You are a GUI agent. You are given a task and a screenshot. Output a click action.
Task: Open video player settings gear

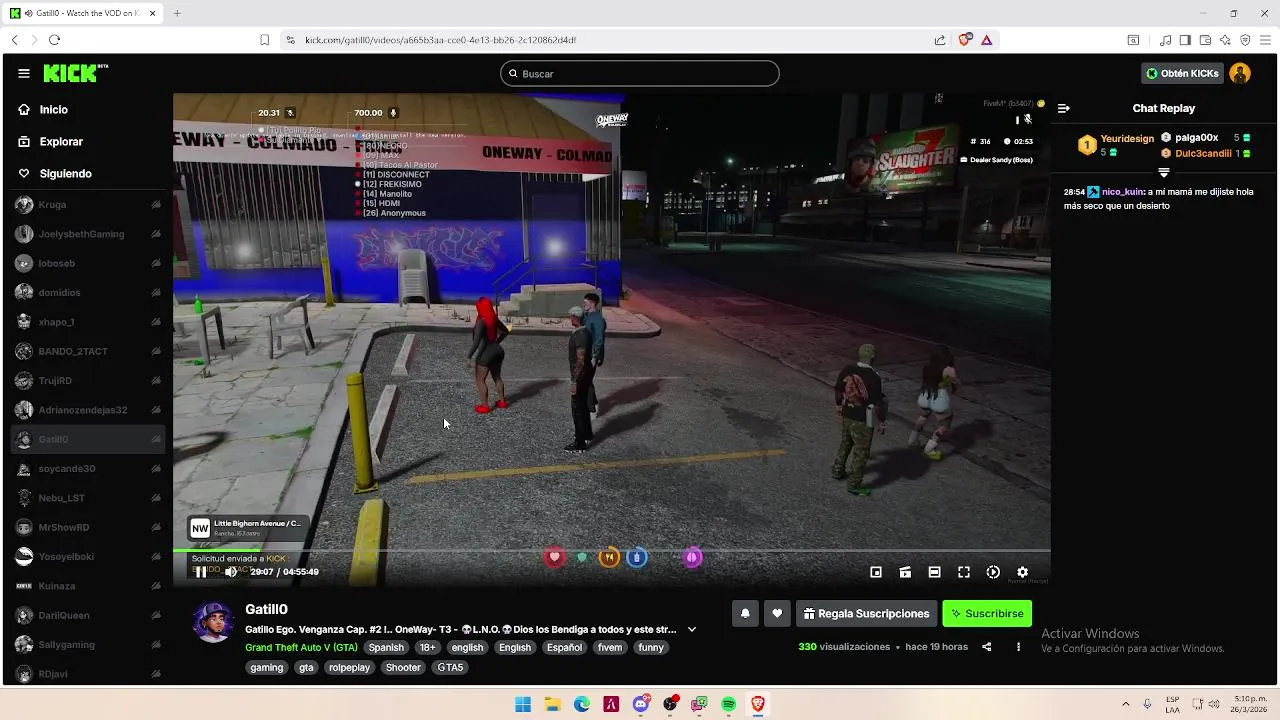[1022, 572]
